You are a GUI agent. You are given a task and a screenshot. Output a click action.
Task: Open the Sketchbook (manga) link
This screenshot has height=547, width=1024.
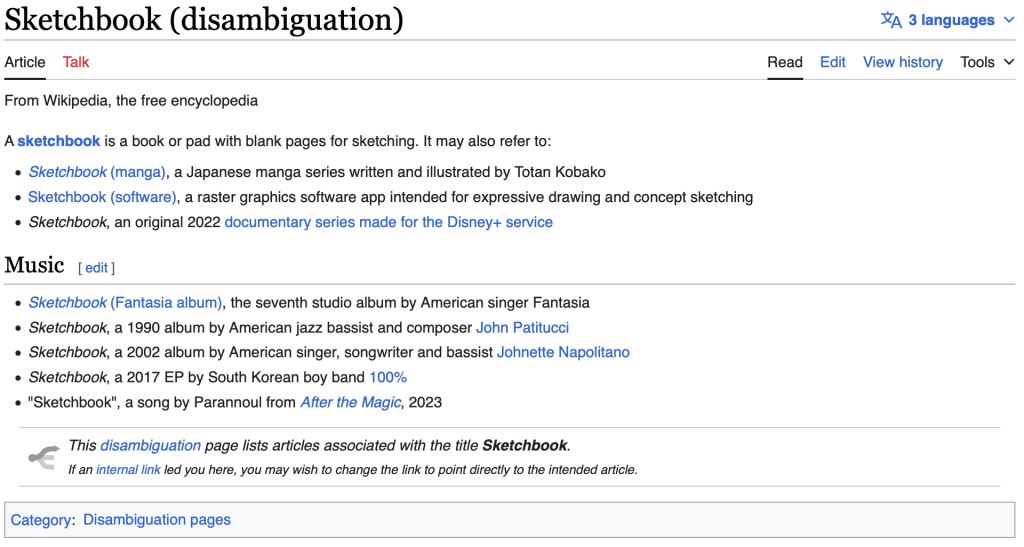tap(96, 172)
